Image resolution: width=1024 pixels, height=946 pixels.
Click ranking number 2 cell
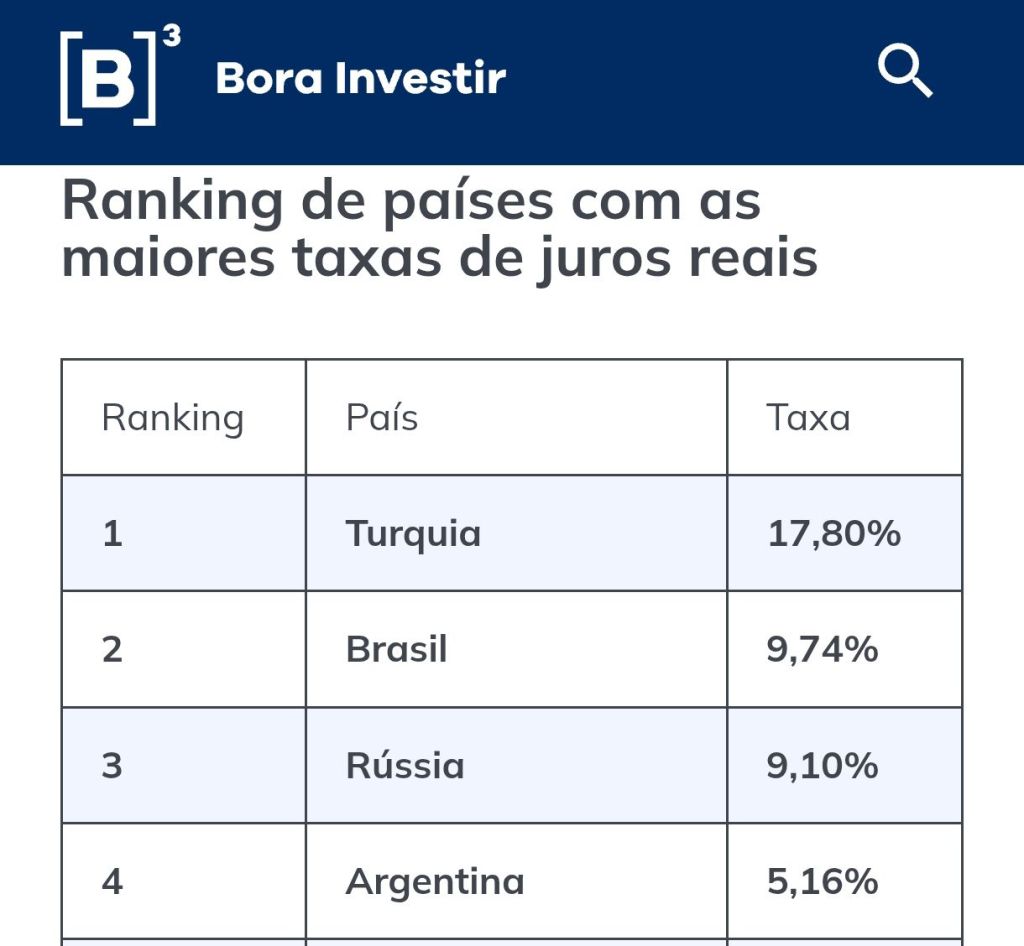(x=112, y=650)
